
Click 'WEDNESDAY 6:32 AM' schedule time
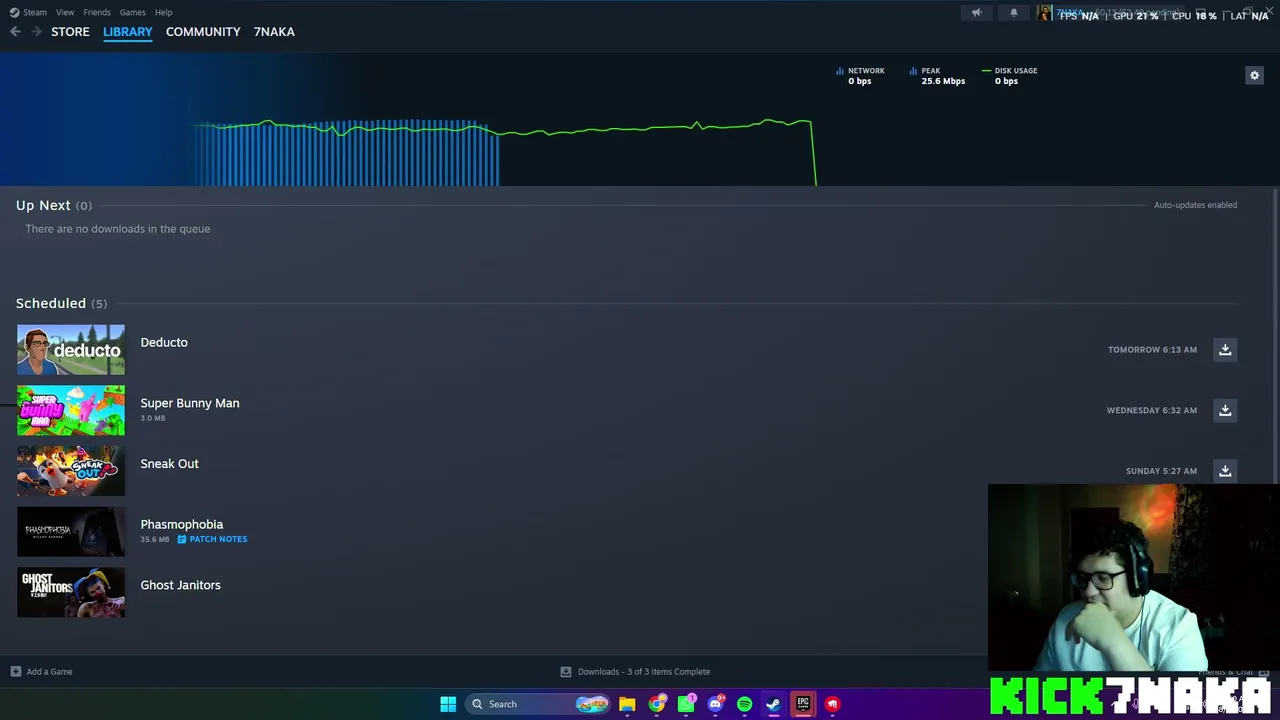click(1152, 410)
